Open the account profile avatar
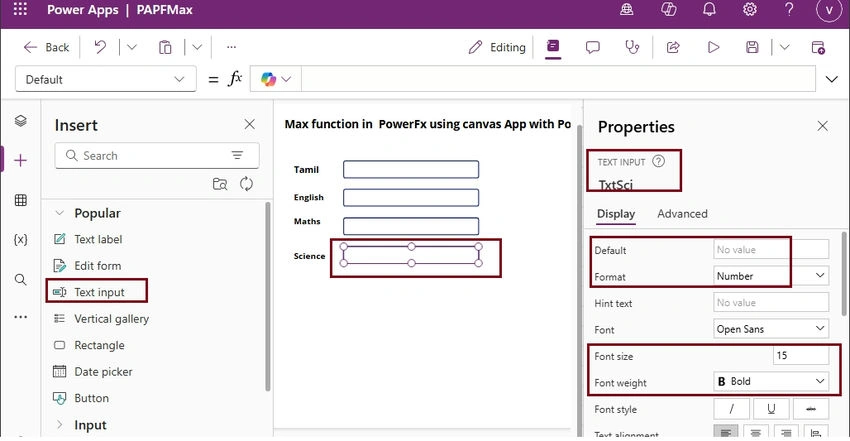850x441 pixels. [x=829, y=10]
